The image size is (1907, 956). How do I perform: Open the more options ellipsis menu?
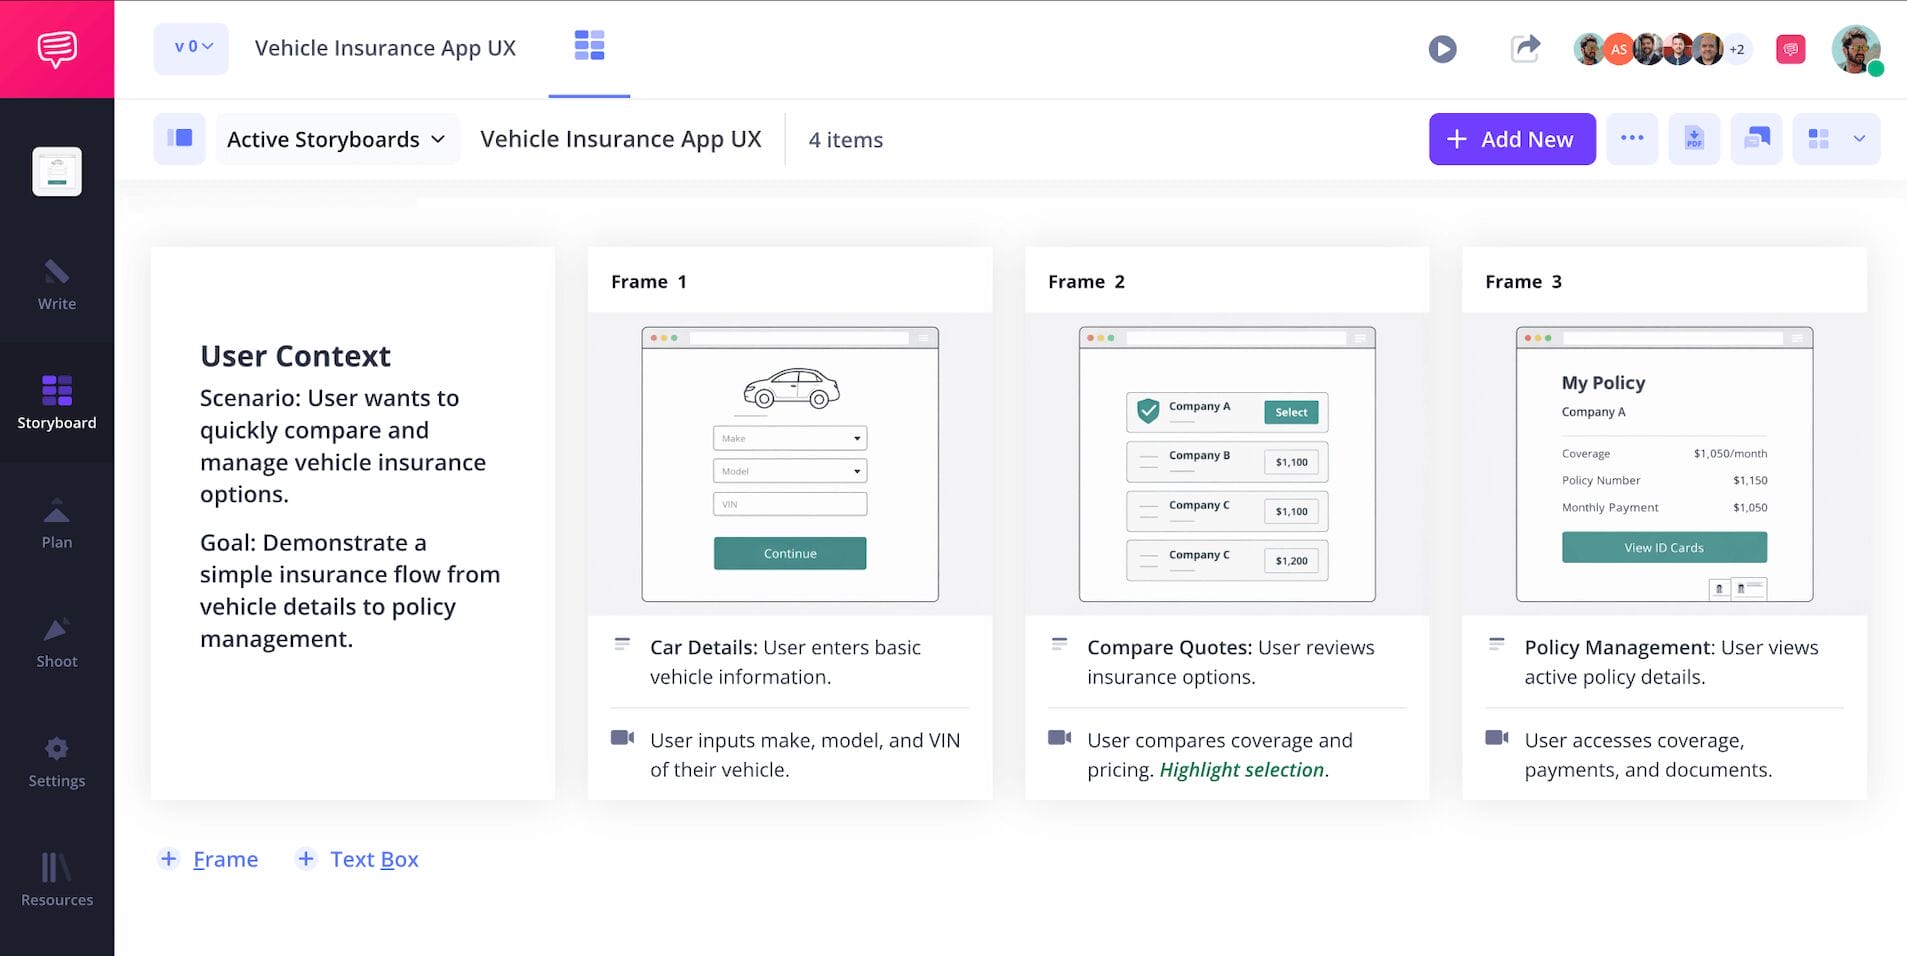click(1632, 139)
